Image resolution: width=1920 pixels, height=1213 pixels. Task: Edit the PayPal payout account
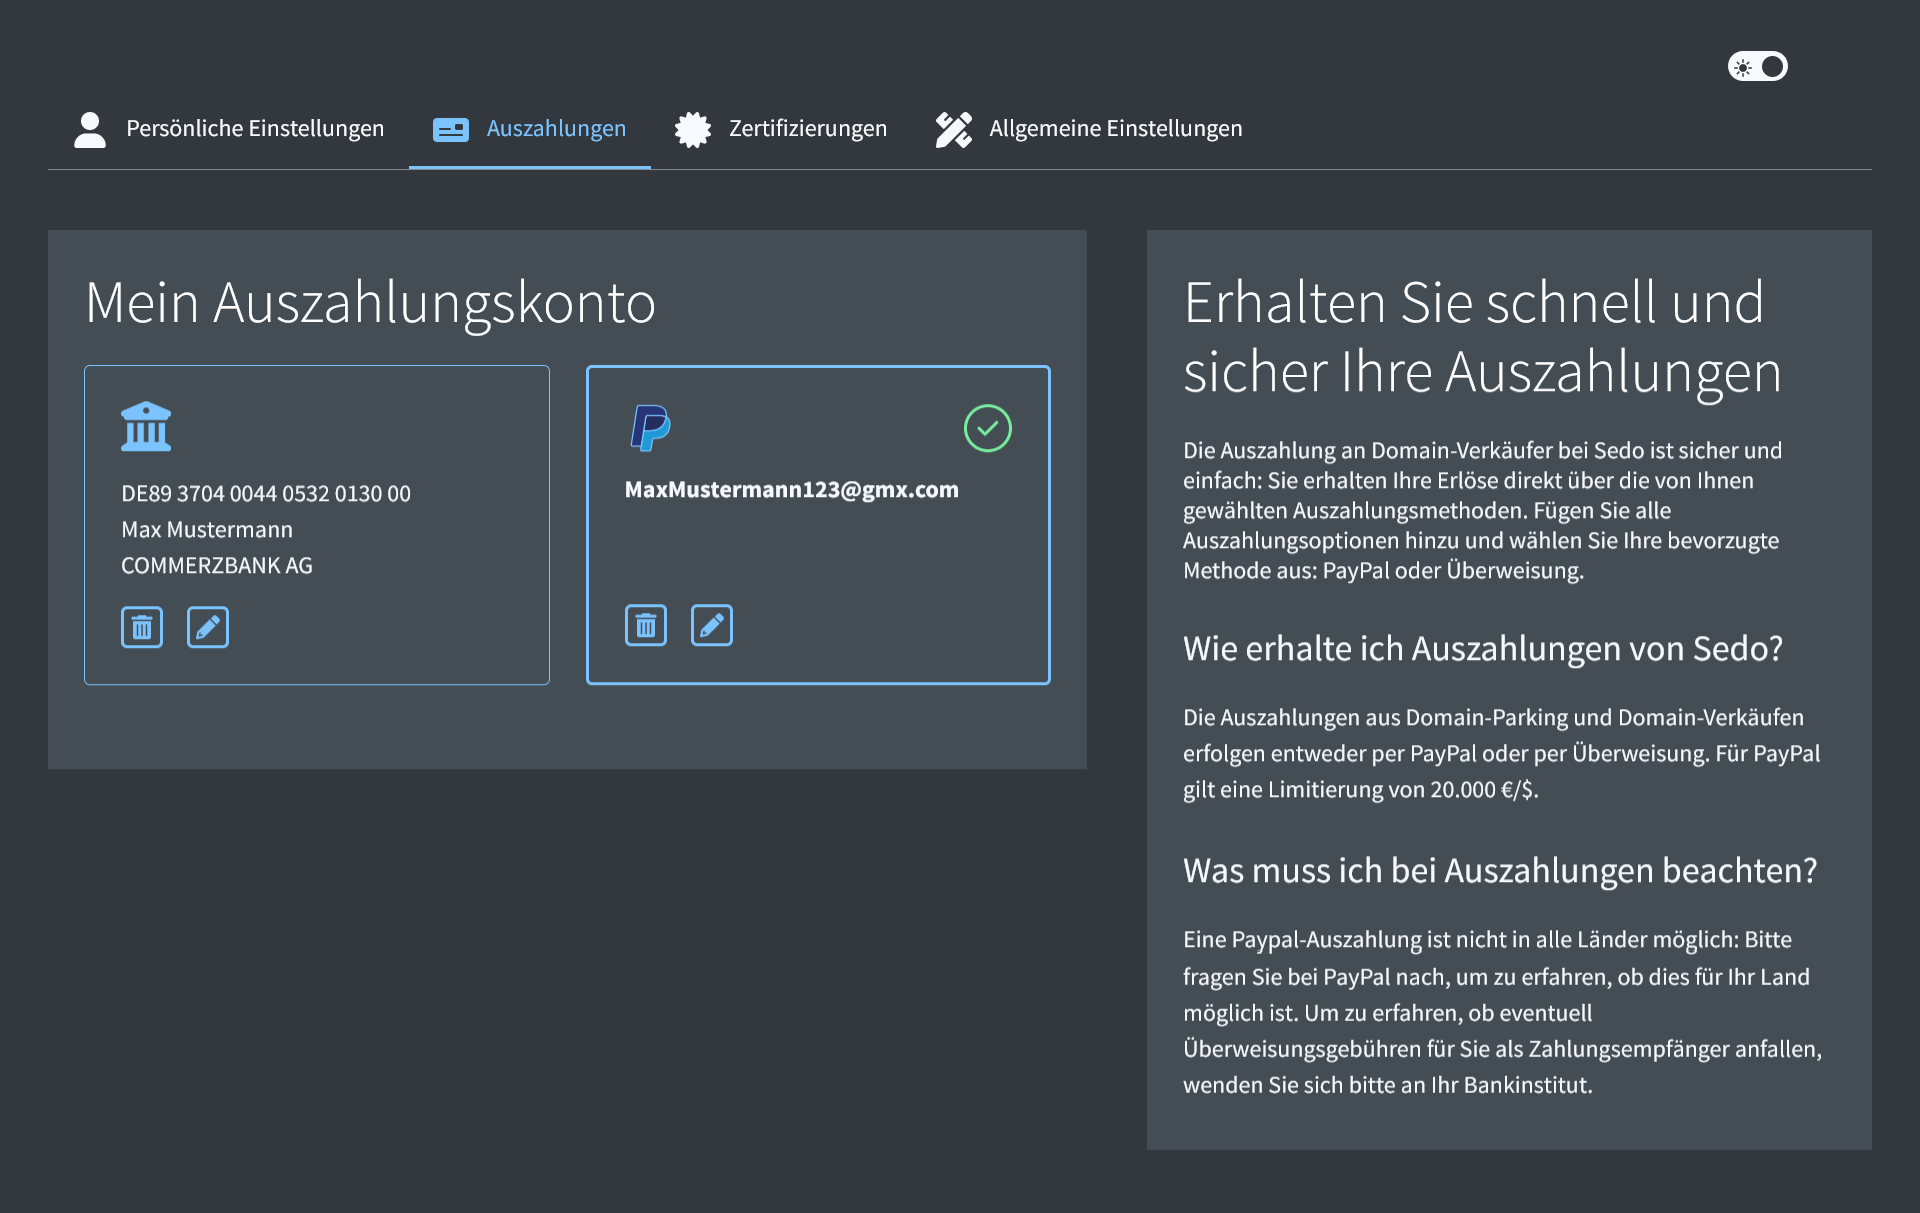coord(712,625)
